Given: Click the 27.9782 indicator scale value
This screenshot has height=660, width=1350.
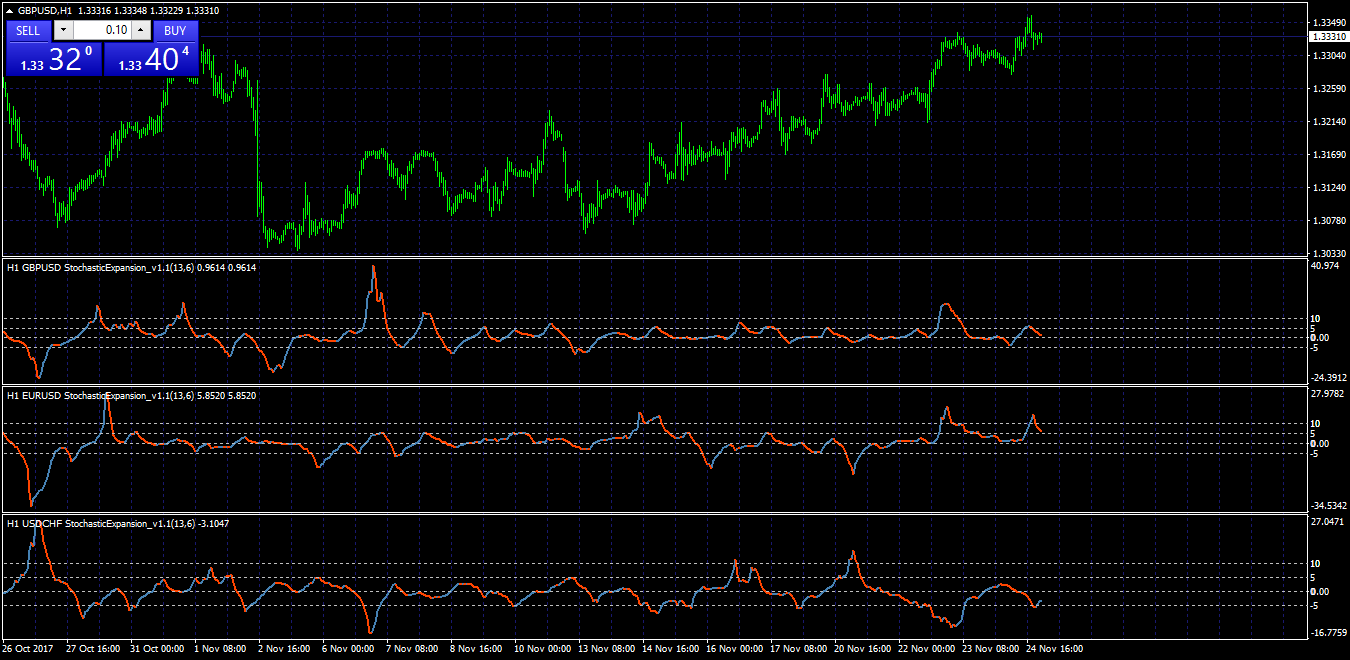Looking at the screenshot, I should pos(1327,394).
